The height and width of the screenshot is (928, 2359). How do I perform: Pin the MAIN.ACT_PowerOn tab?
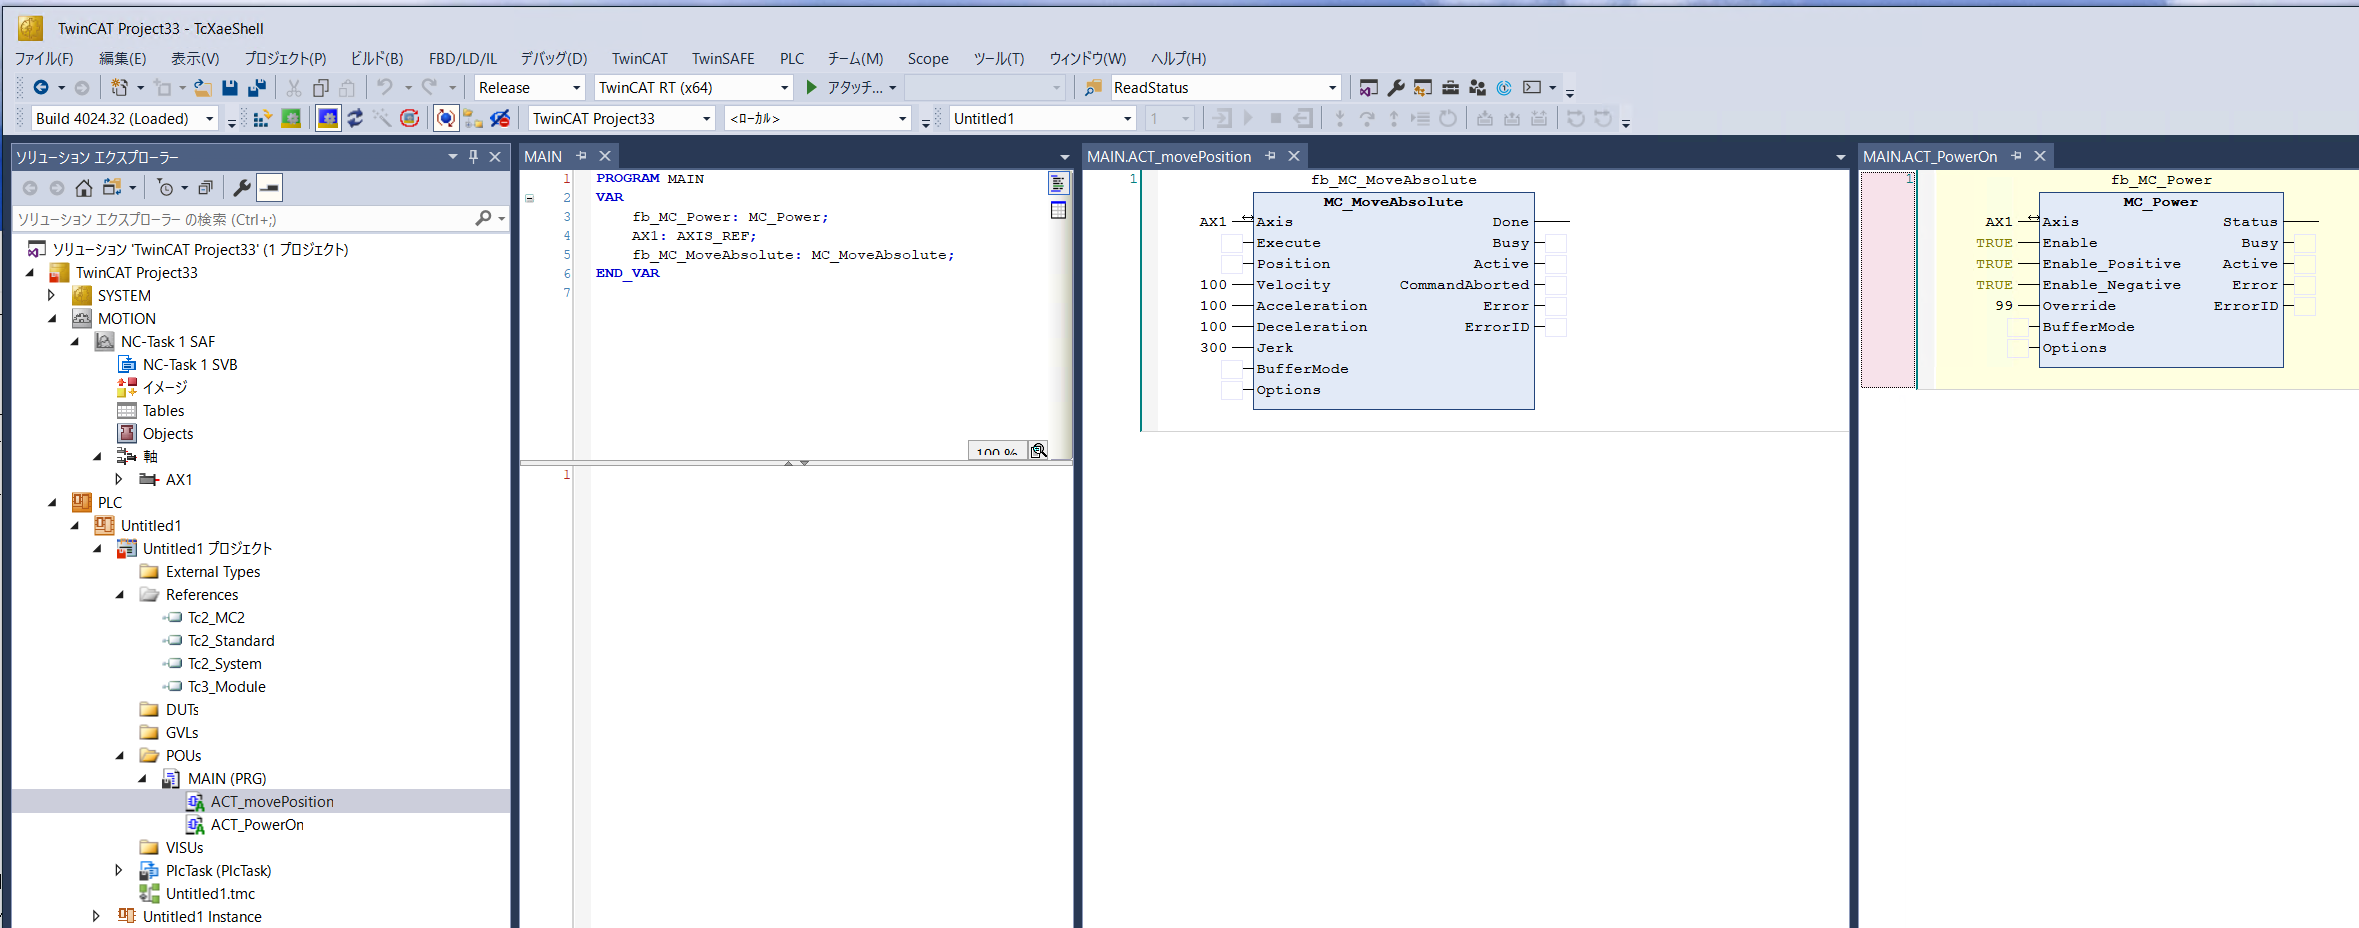(2016, 156)
